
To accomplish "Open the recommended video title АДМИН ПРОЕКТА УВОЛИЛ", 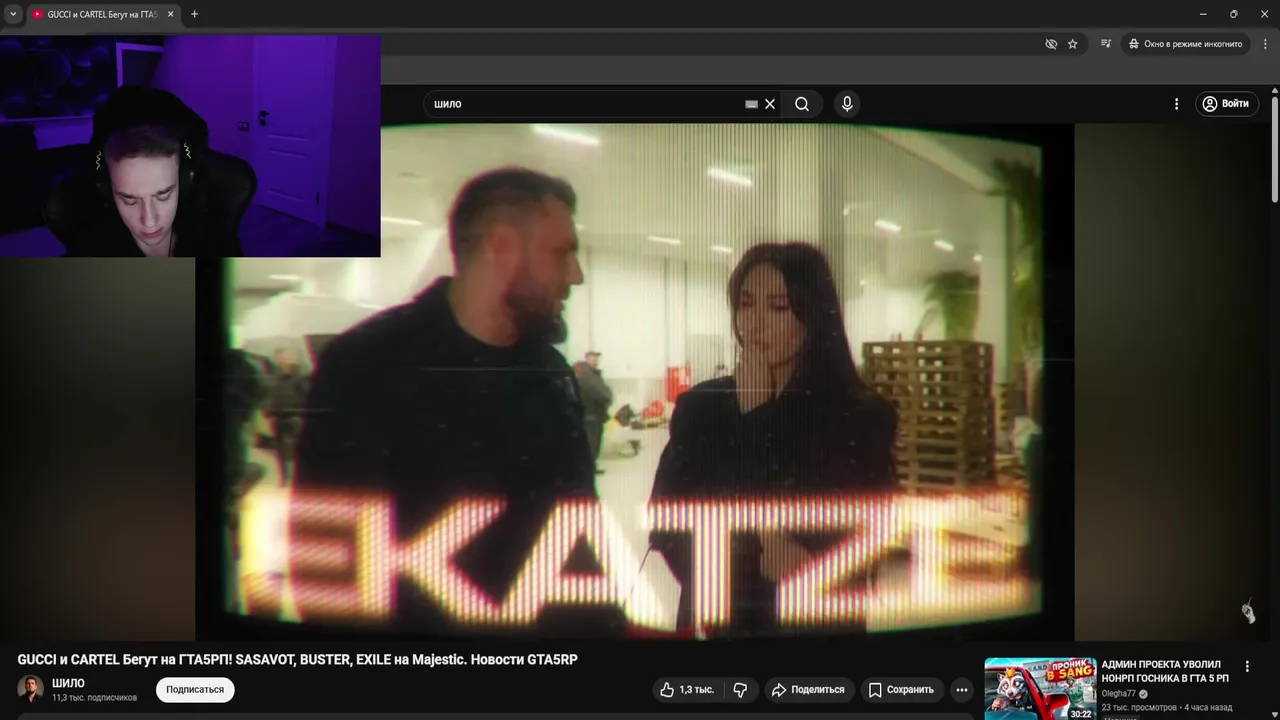I will pos(1165,671).
